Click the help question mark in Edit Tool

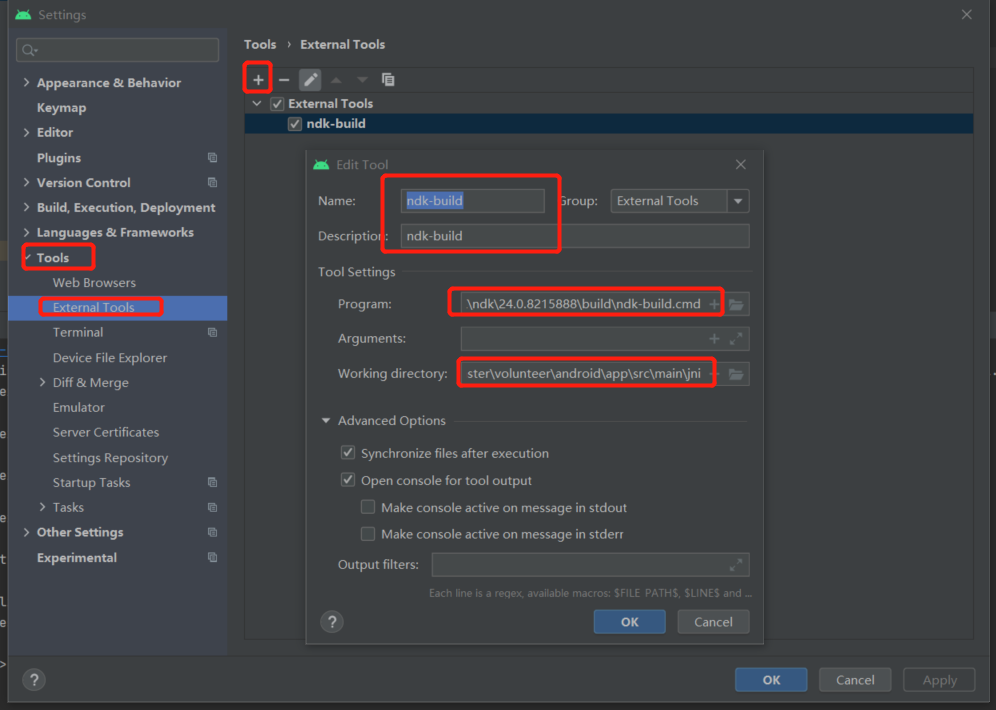tap(332, 621)
